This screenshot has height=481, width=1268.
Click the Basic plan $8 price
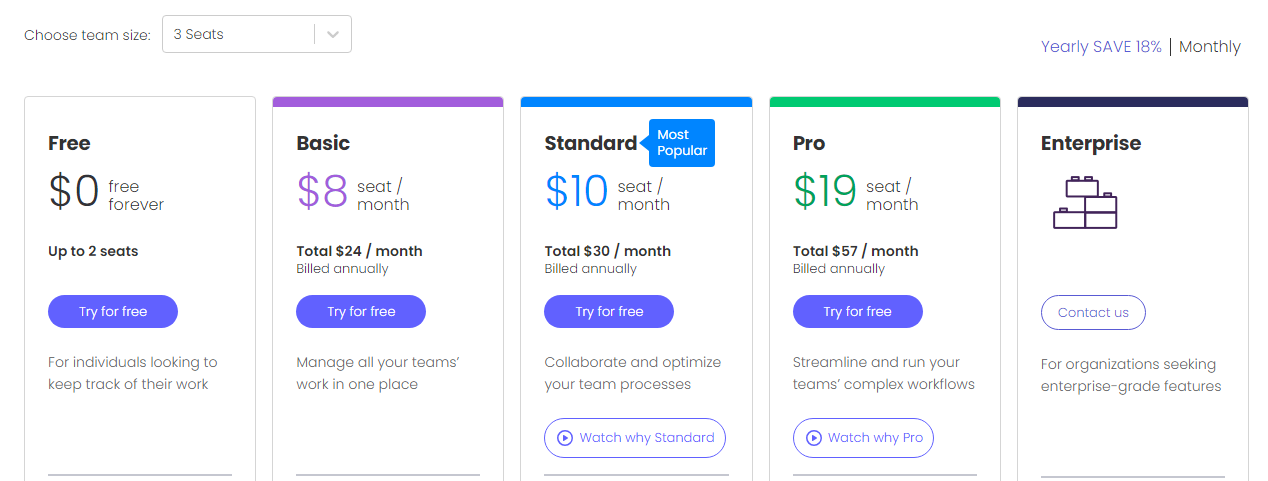coord(322,191)
